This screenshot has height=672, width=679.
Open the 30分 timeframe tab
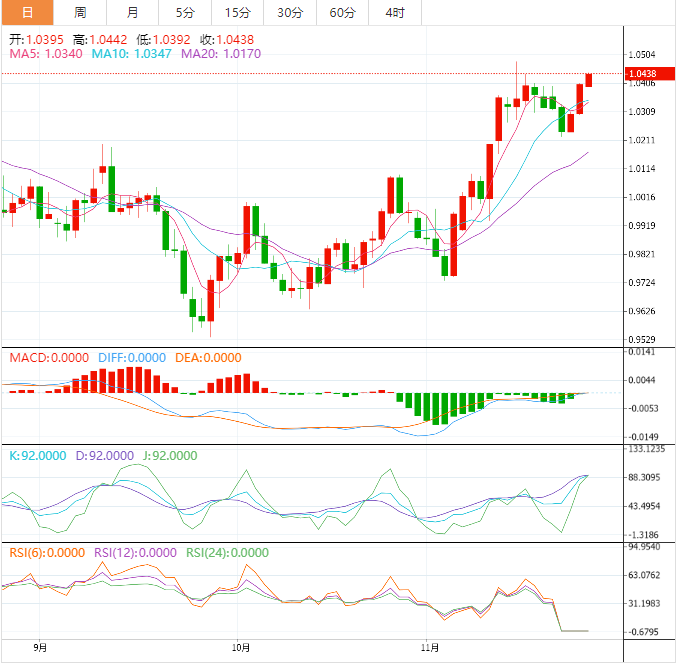point(290,13)
